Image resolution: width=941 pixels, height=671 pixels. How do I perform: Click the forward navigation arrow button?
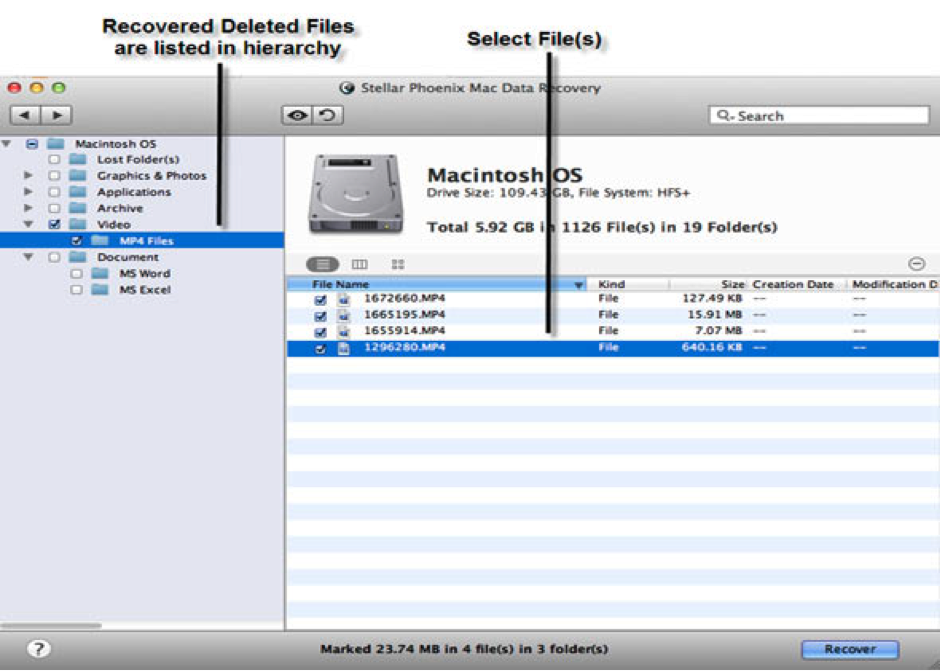coord(57,115)
